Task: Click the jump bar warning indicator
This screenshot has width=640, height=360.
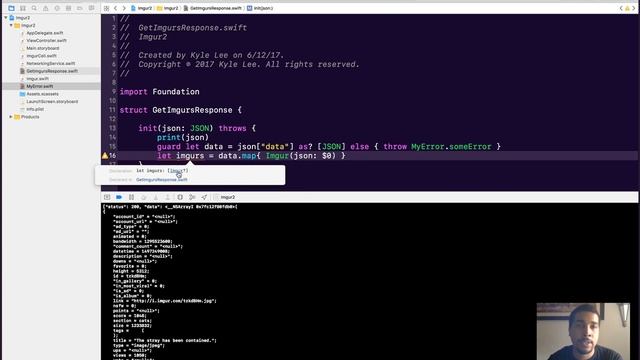Action: pyautogui.click(x=627, y=8)
